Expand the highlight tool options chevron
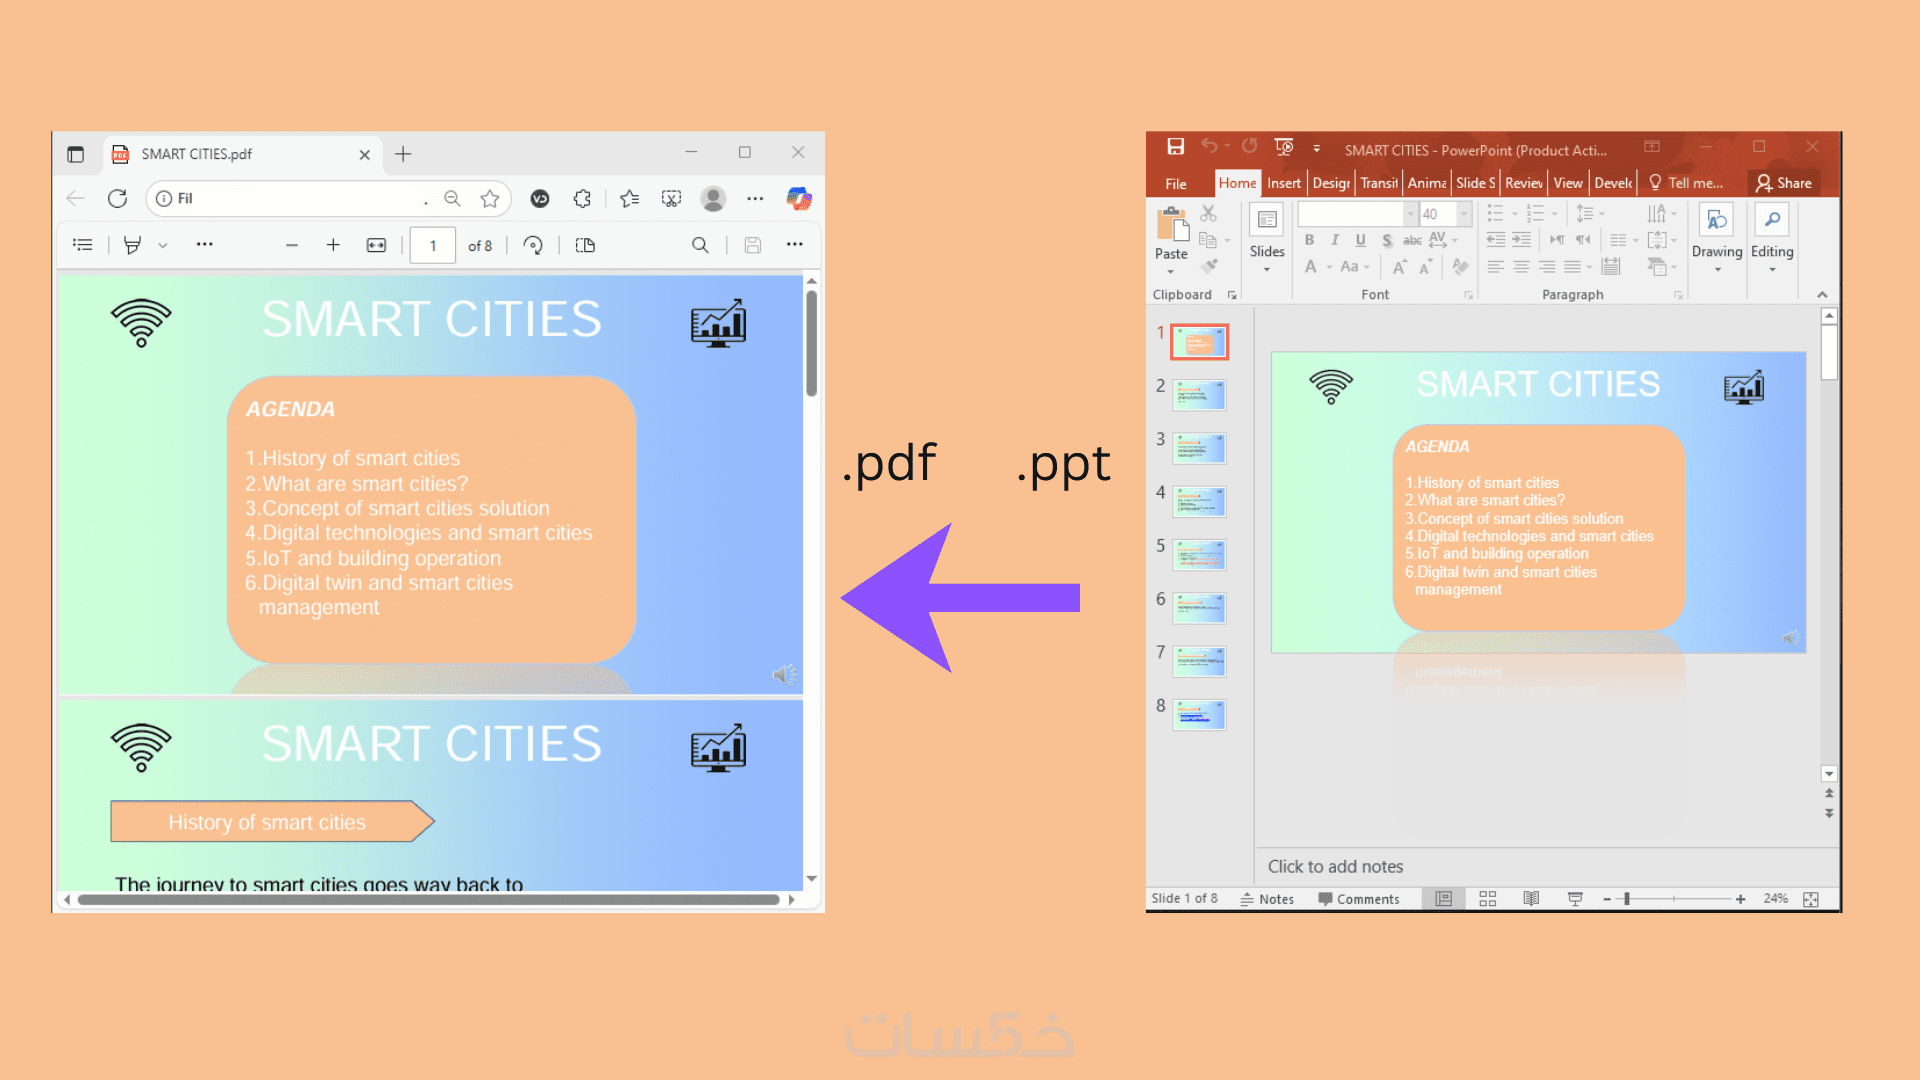Screen dimensions: 1920x1080 (x=162, y=245)
